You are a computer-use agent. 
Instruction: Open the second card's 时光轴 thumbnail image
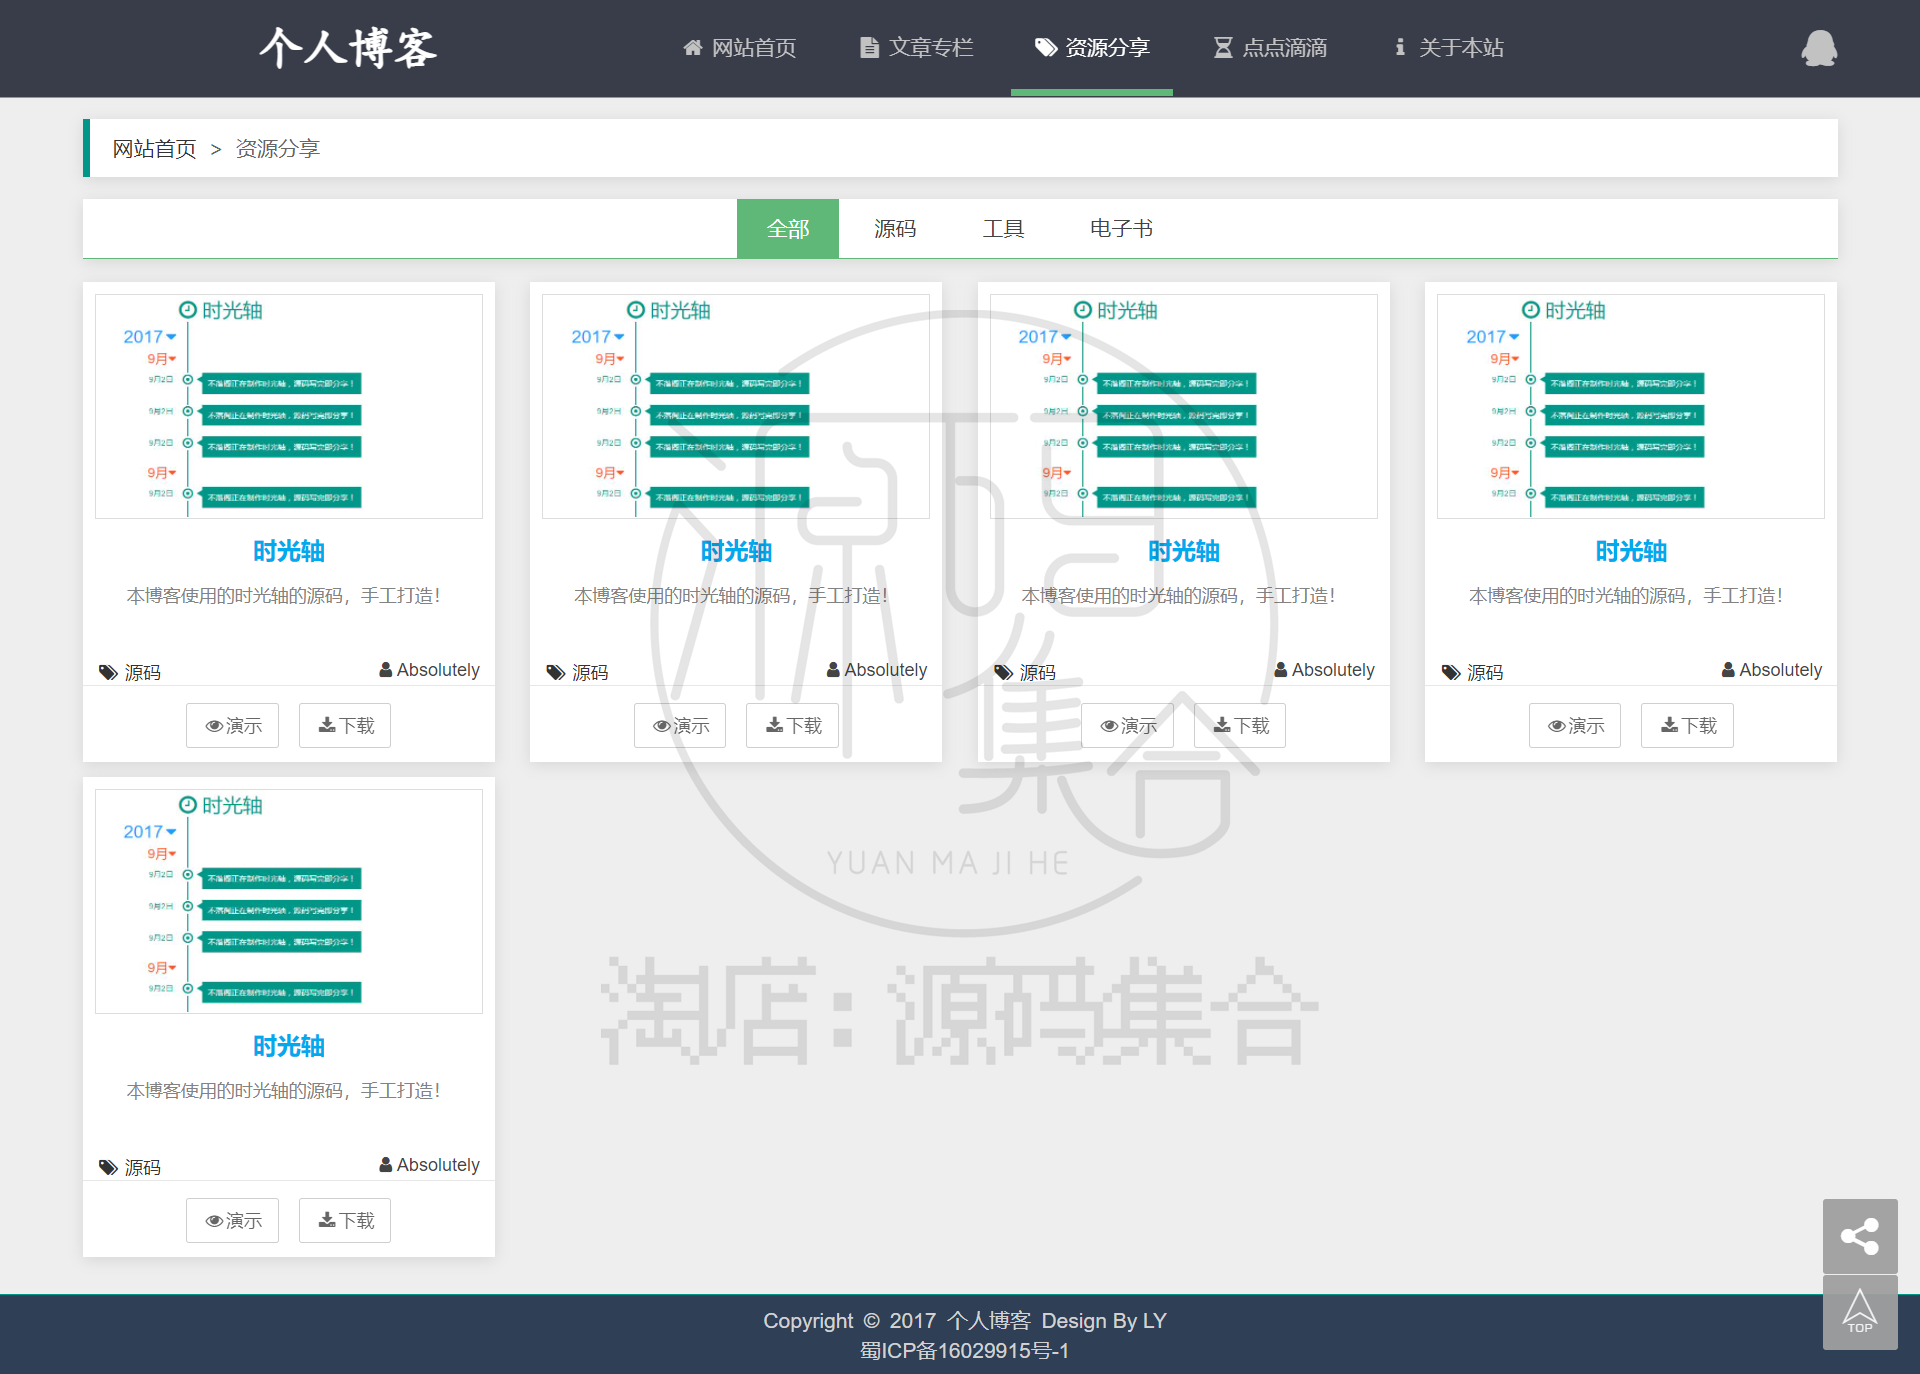[736, 406]
